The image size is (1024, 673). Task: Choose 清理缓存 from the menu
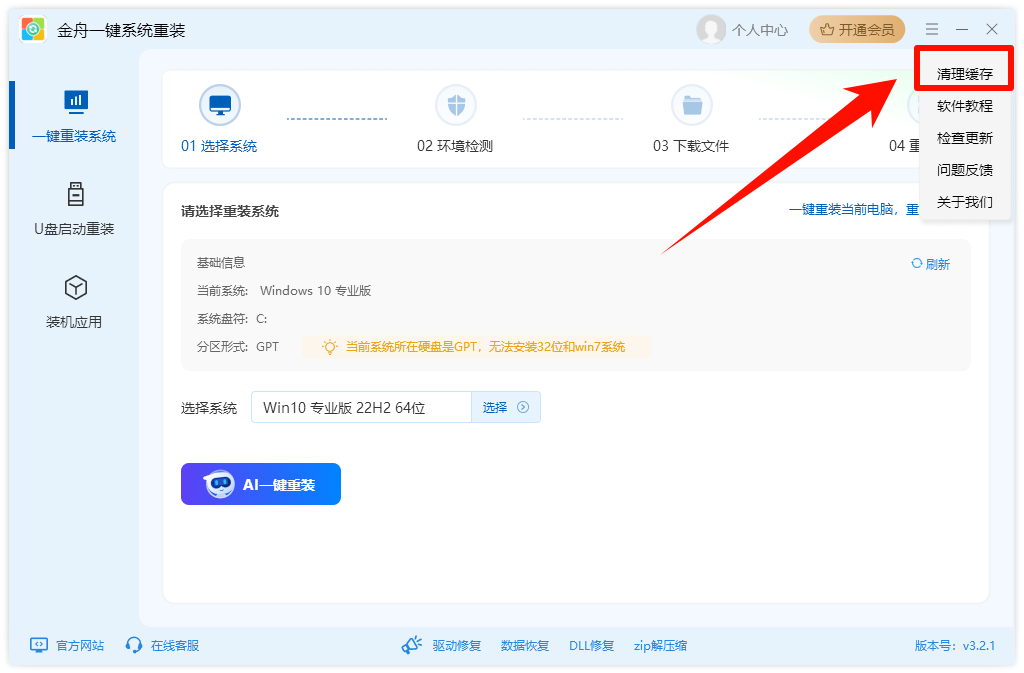(x=963, y=68)
